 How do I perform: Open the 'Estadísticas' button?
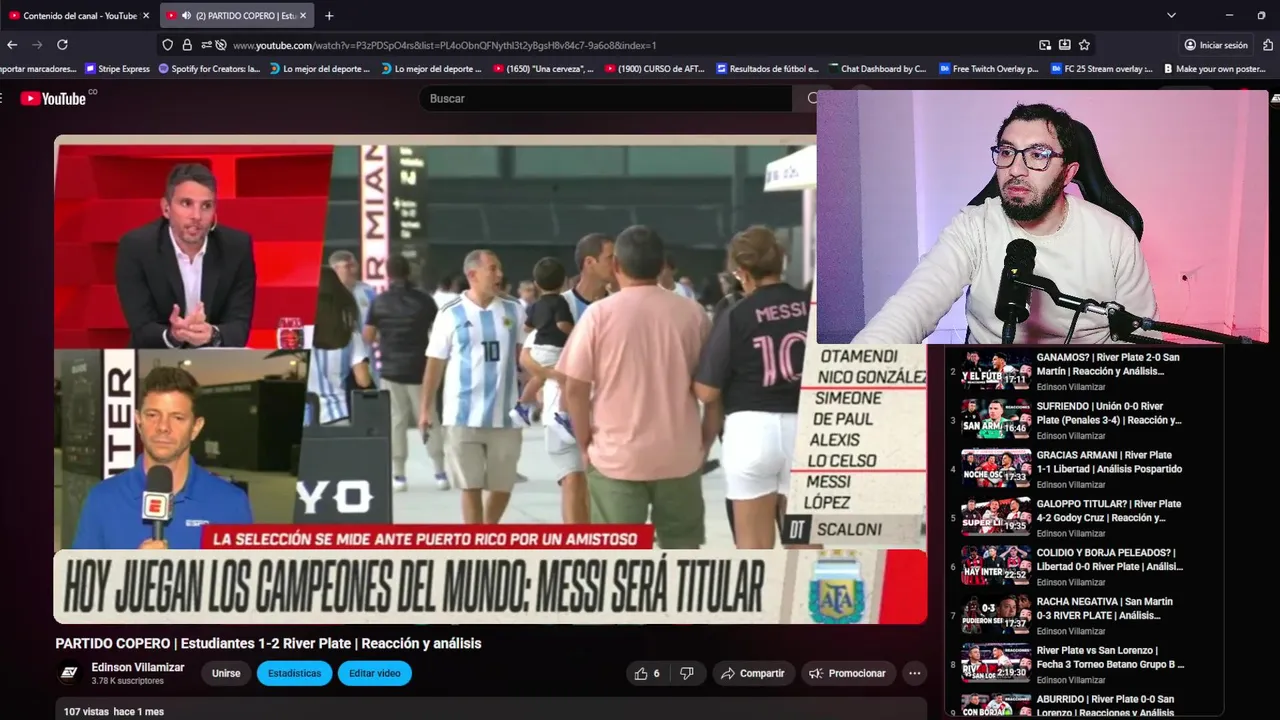(x=294, y=673)
